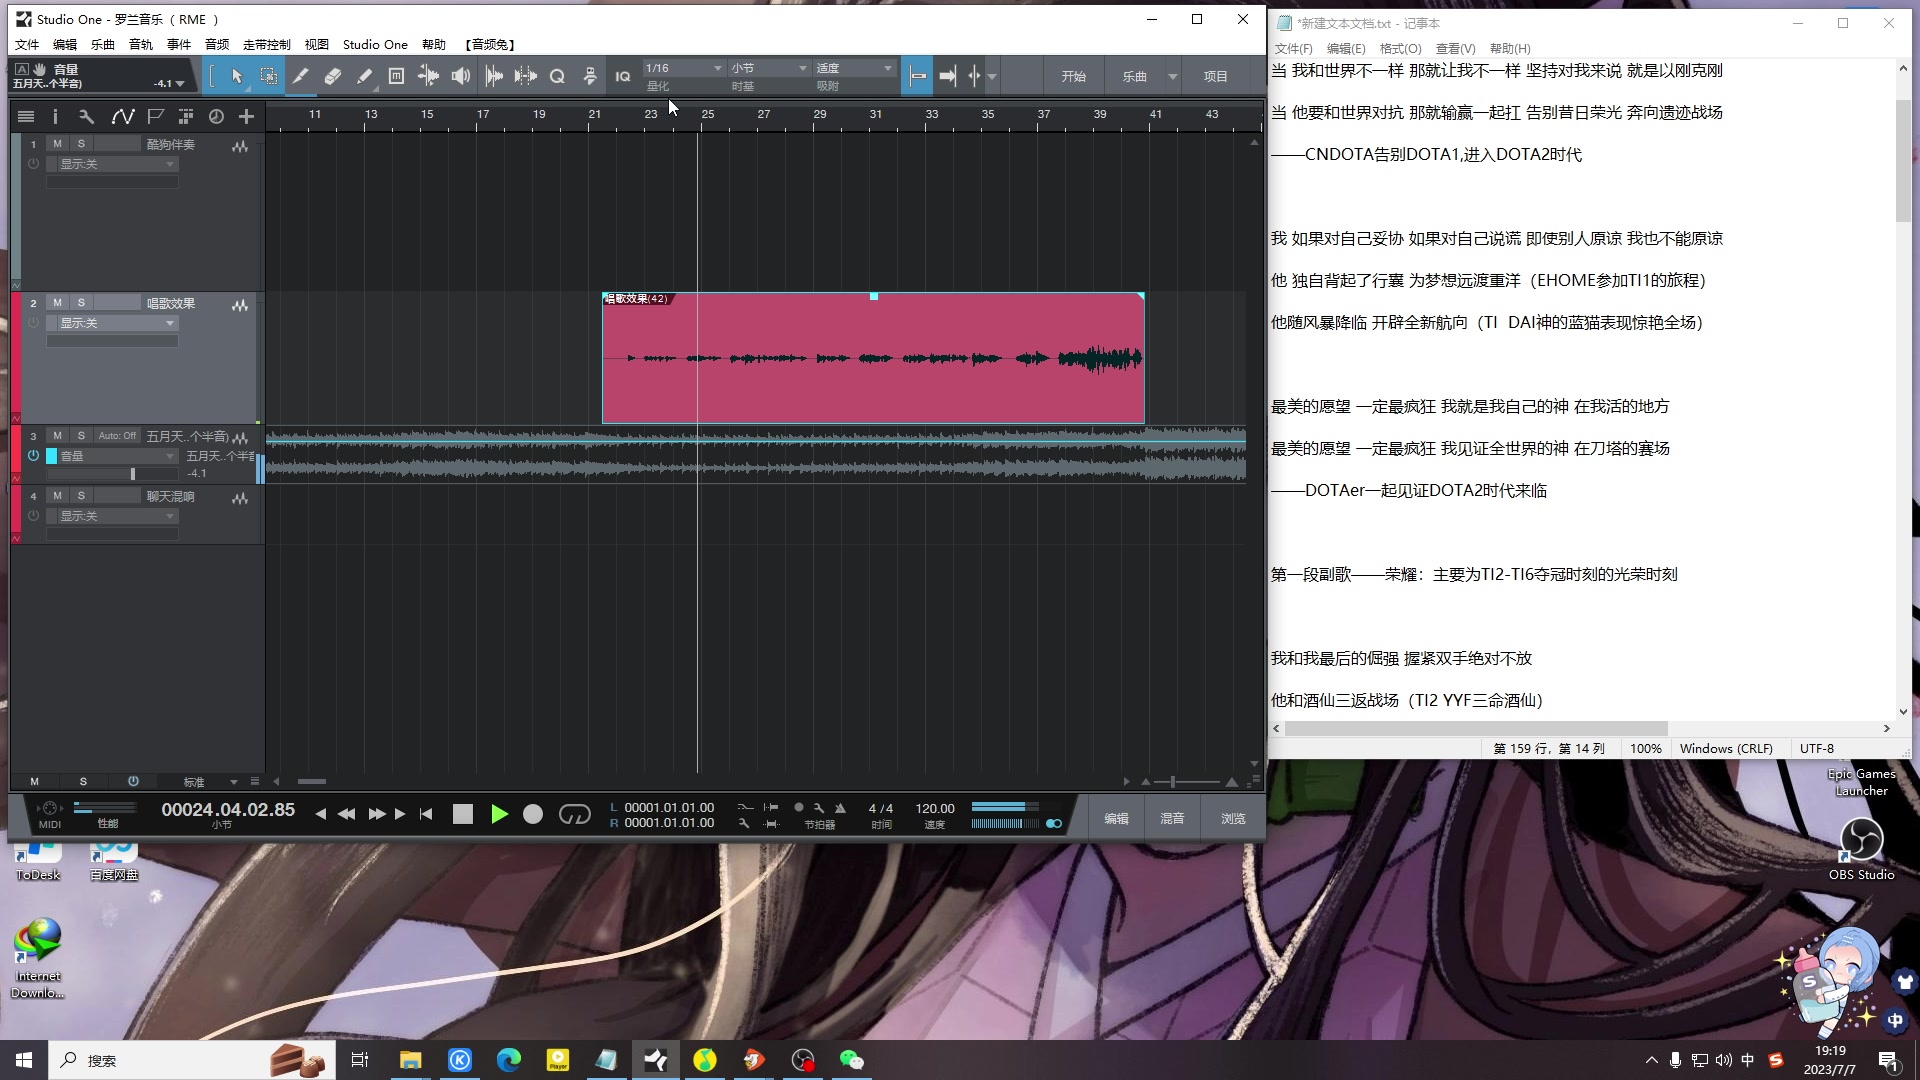Open the 格式(O) menu in Notepad
This screenshot has width=1920, height=1080.
1400,49
